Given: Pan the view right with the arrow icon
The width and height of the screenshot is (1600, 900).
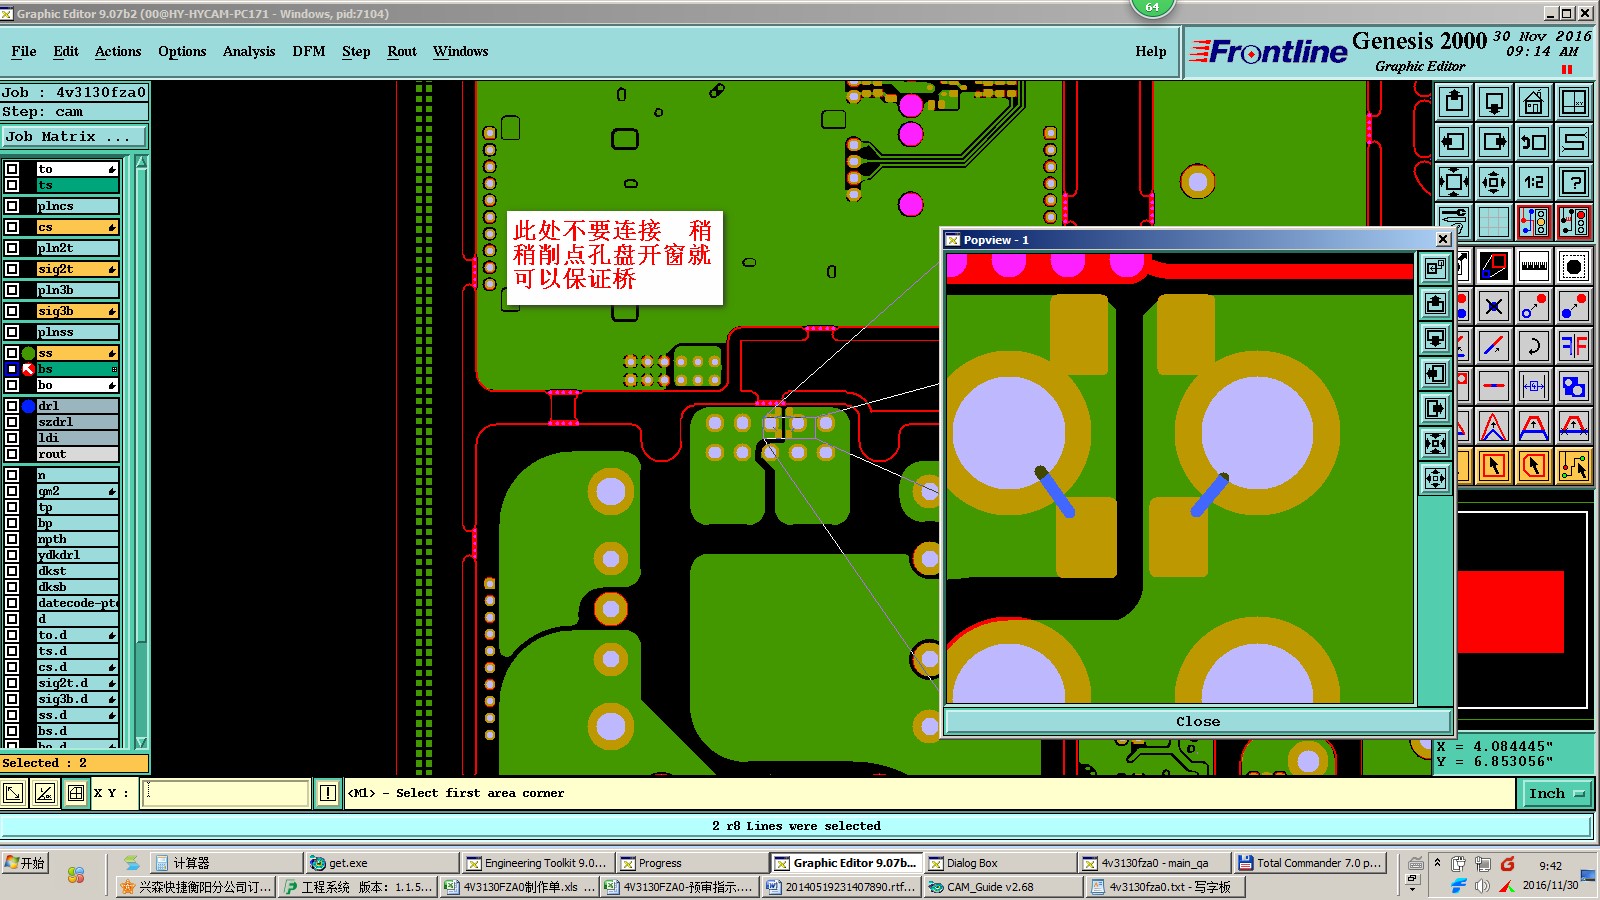Looking at the screenshot, I should click(x=1494, y=142).
